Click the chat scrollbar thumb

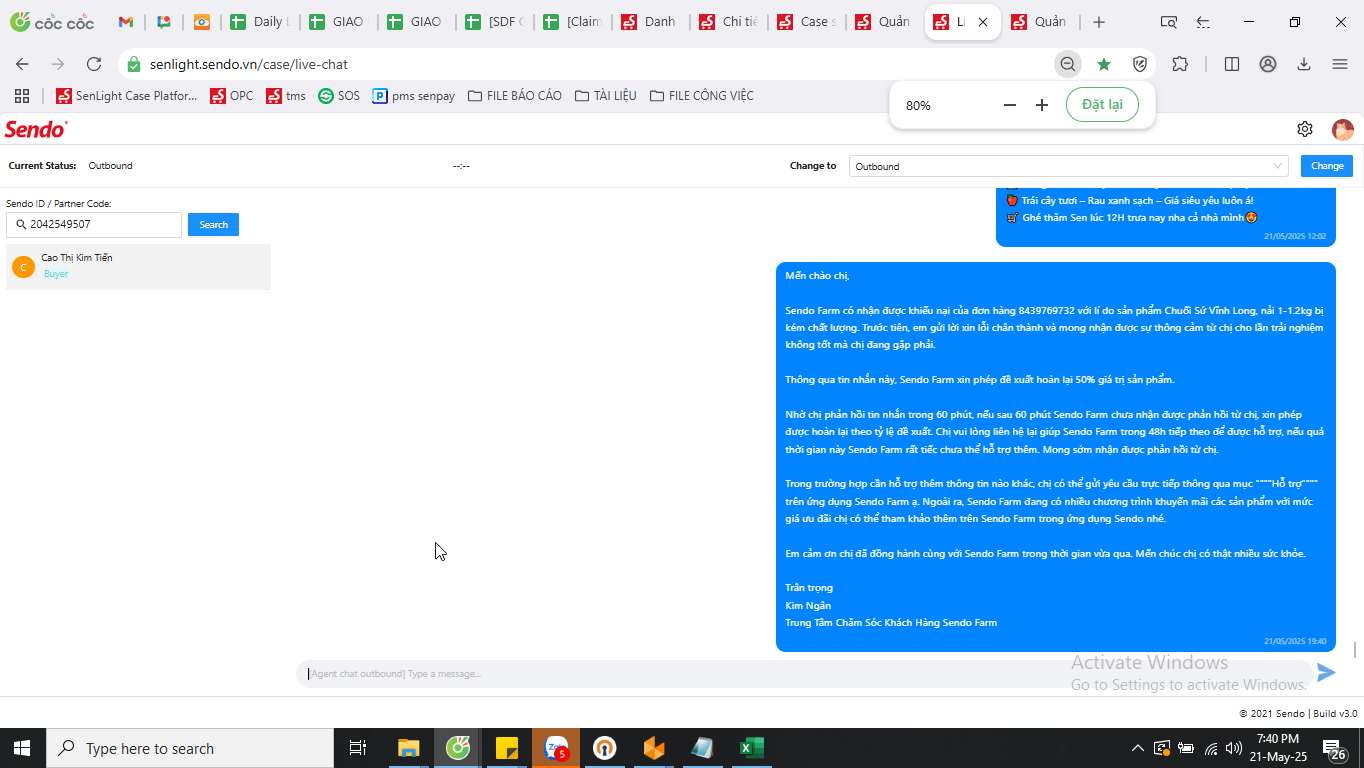pos(1355,650)
